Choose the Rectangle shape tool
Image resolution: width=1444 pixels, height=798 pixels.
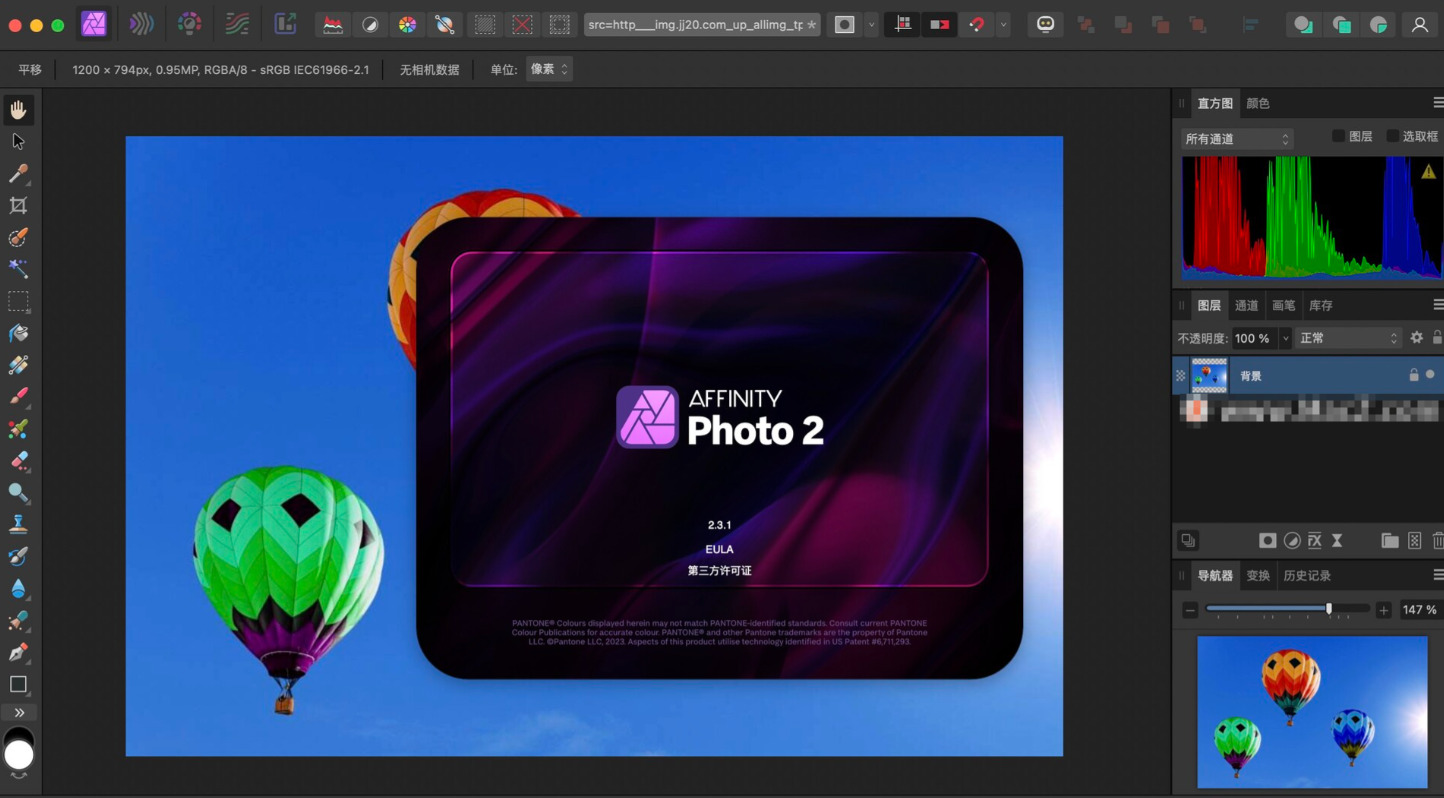18,684
